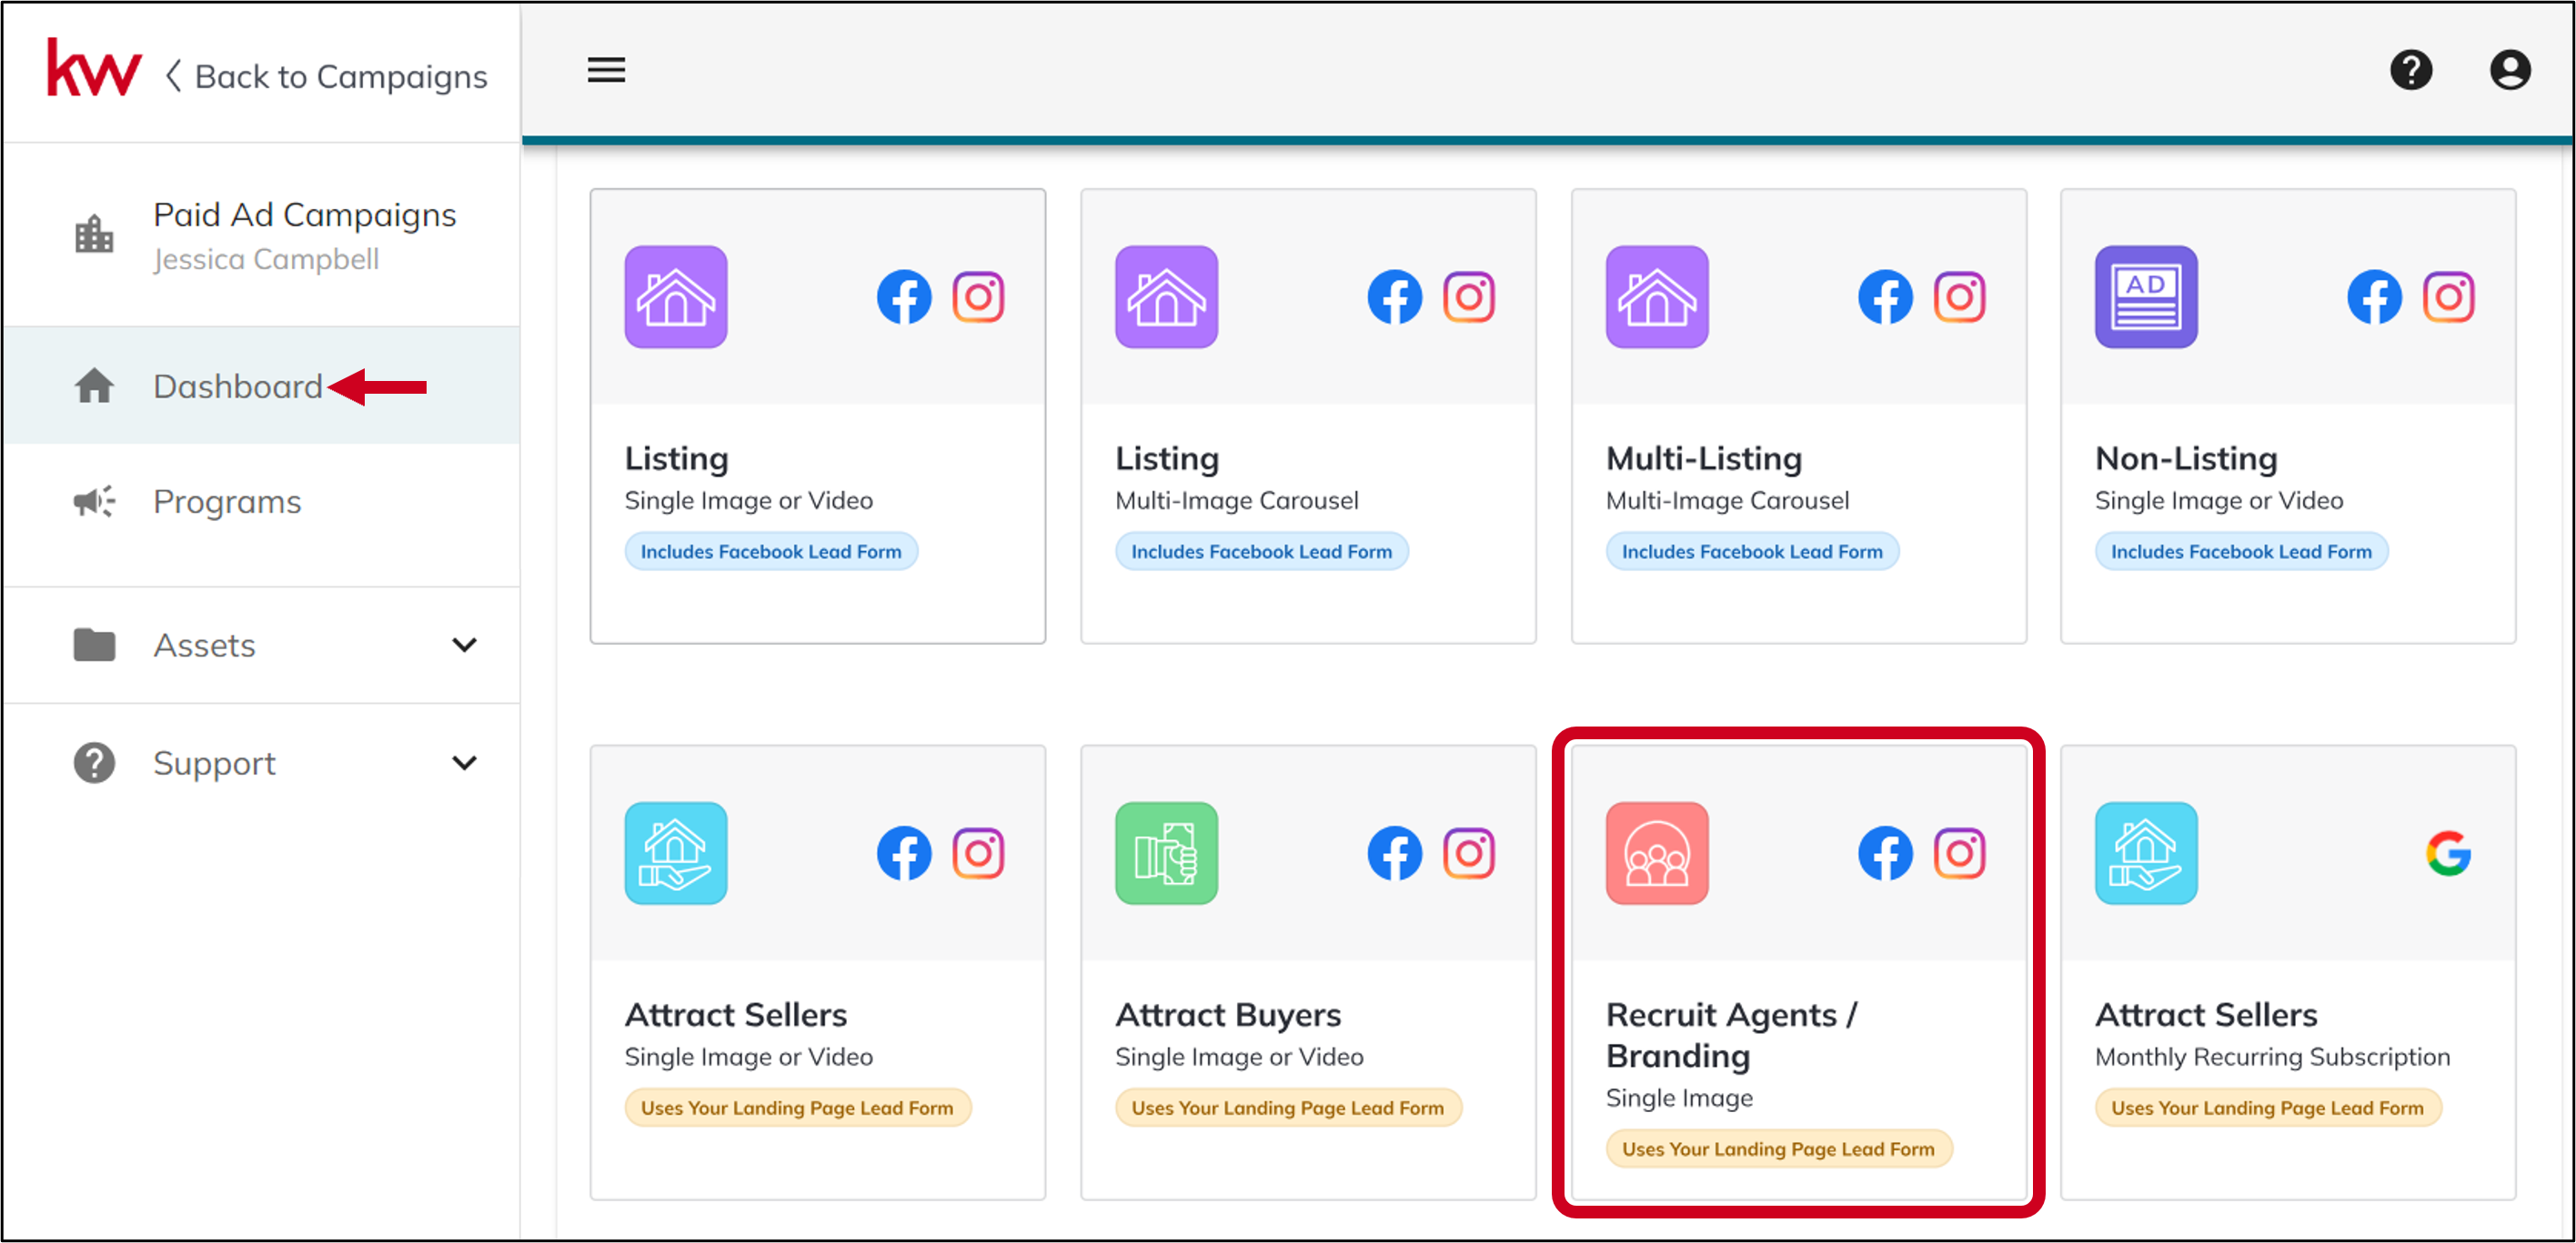Open the hamburger menu icon

point(606,70)
